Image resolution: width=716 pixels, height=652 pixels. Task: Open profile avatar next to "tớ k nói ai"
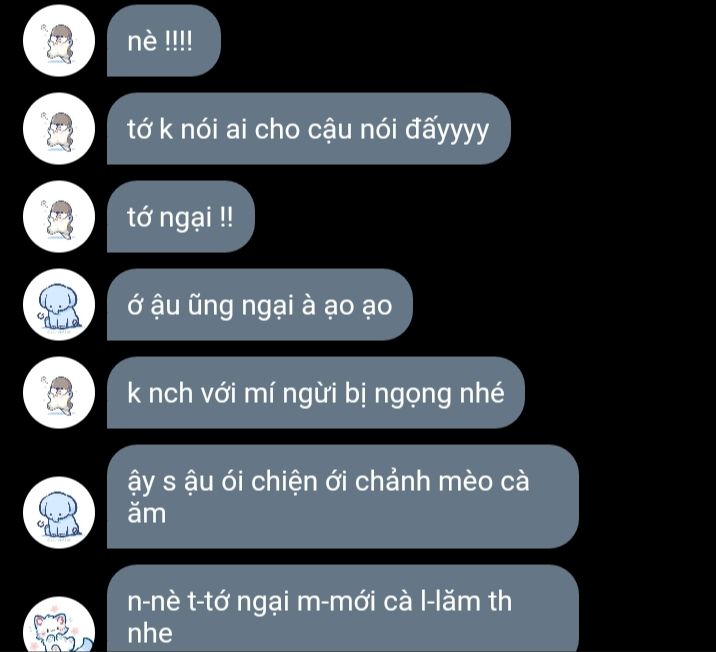point(59,129)
